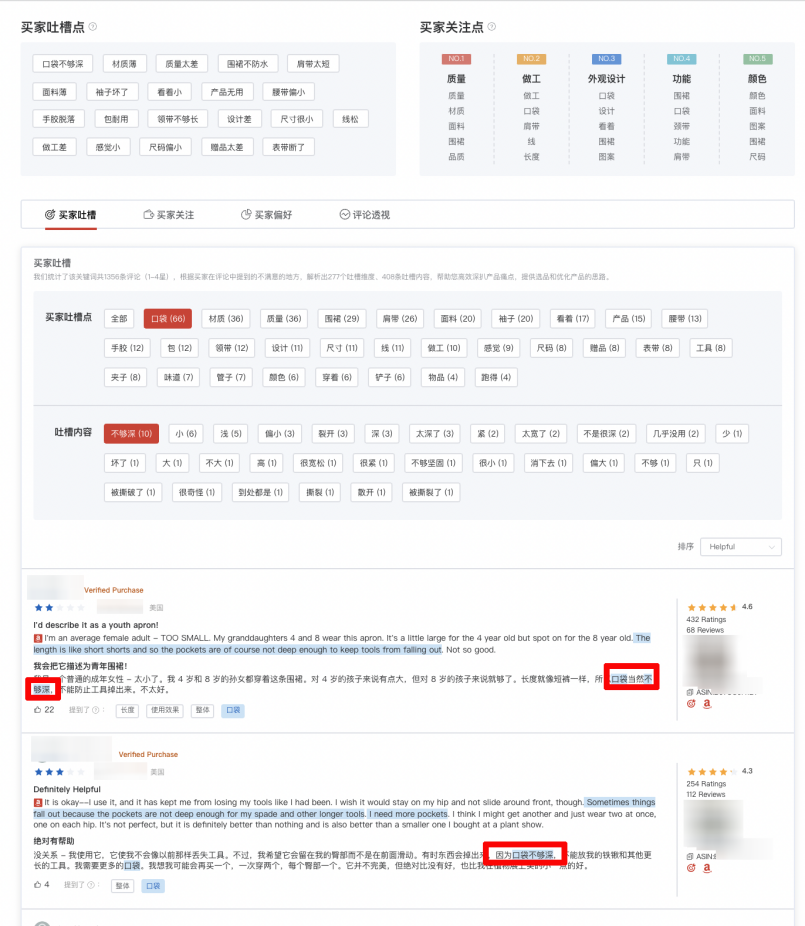Expand the NO.4 功能 focus column
This screenshot has width=805, height=926.
[x=681, y=78]
